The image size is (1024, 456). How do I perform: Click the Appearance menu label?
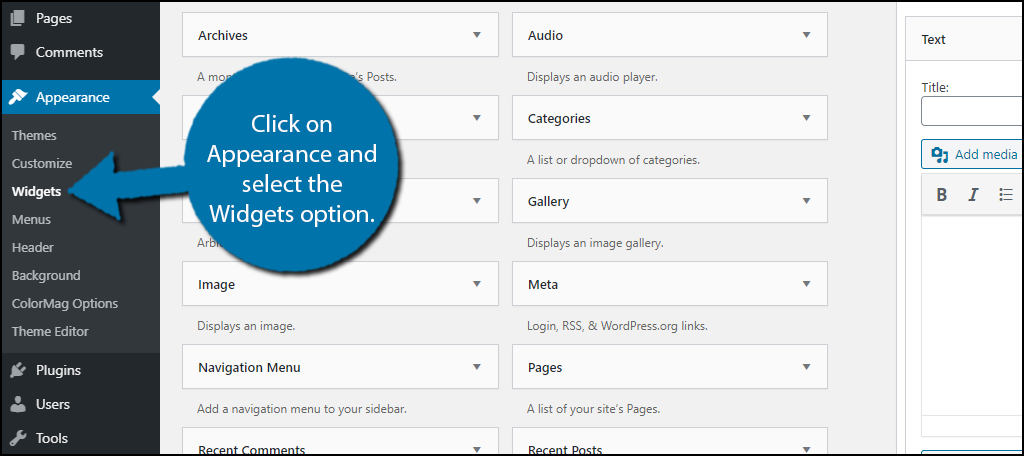pyautogui.click(x=72, y=97)
